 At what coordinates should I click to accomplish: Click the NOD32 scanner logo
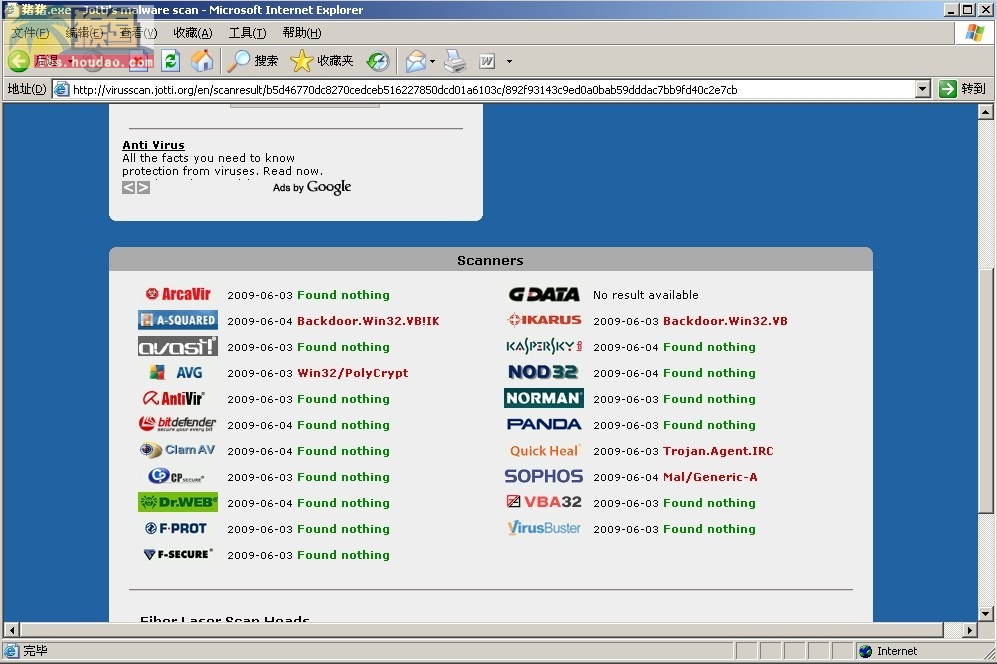(543, 372)
